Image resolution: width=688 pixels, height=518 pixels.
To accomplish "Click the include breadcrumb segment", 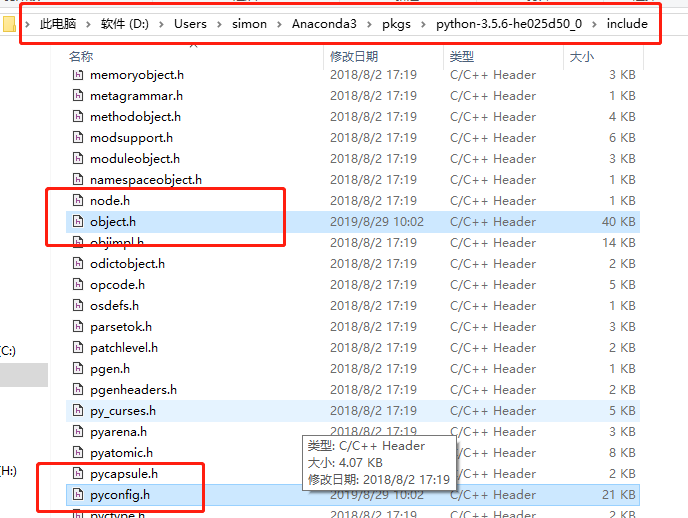I will point(627,24).
